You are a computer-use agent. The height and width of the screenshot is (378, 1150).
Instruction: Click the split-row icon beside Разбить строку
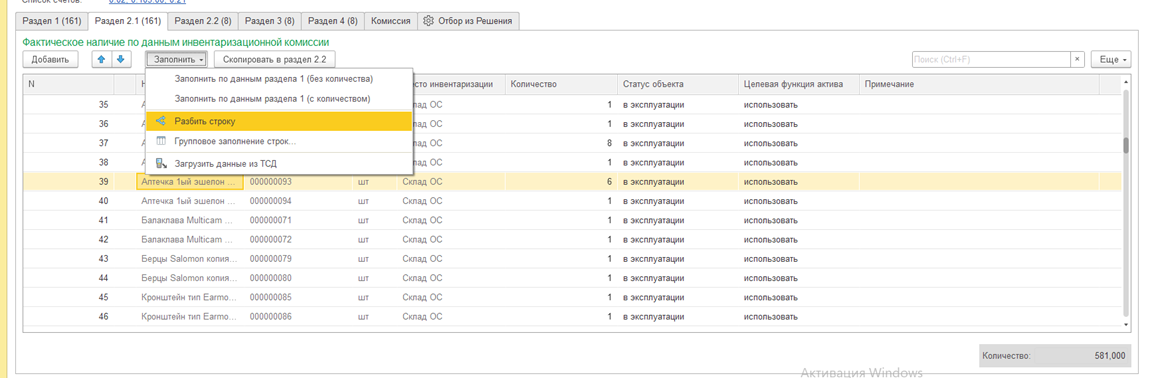161,121
